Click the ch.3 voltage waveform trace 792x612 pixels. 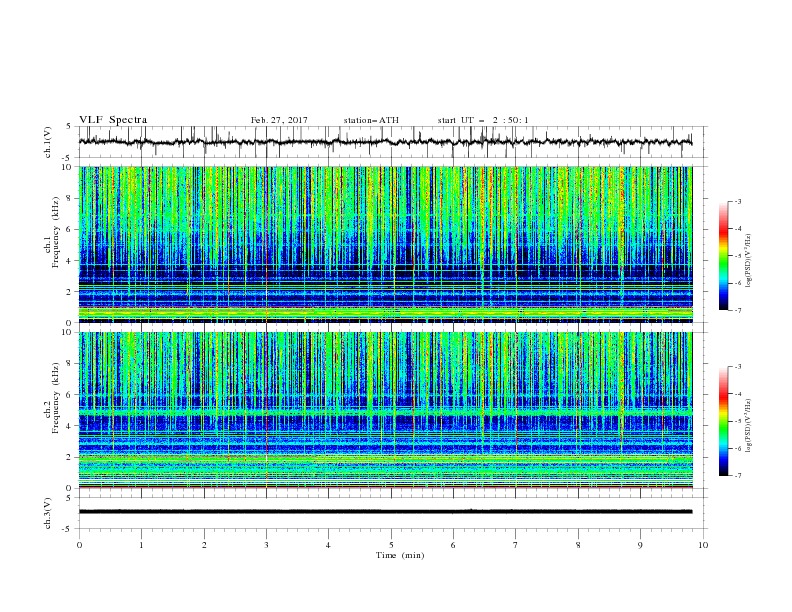385,512
